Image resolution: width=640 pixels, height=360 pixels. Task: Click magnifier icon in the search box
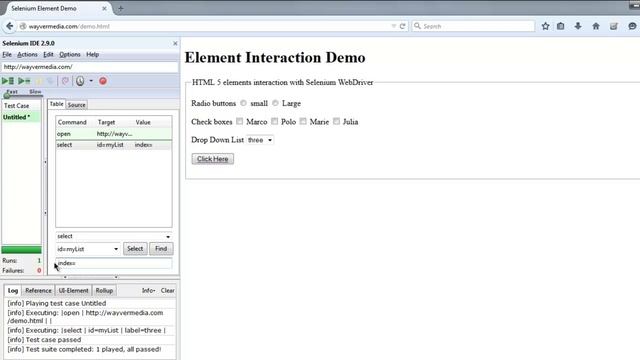pyautogui.click(x=417, y=26)
